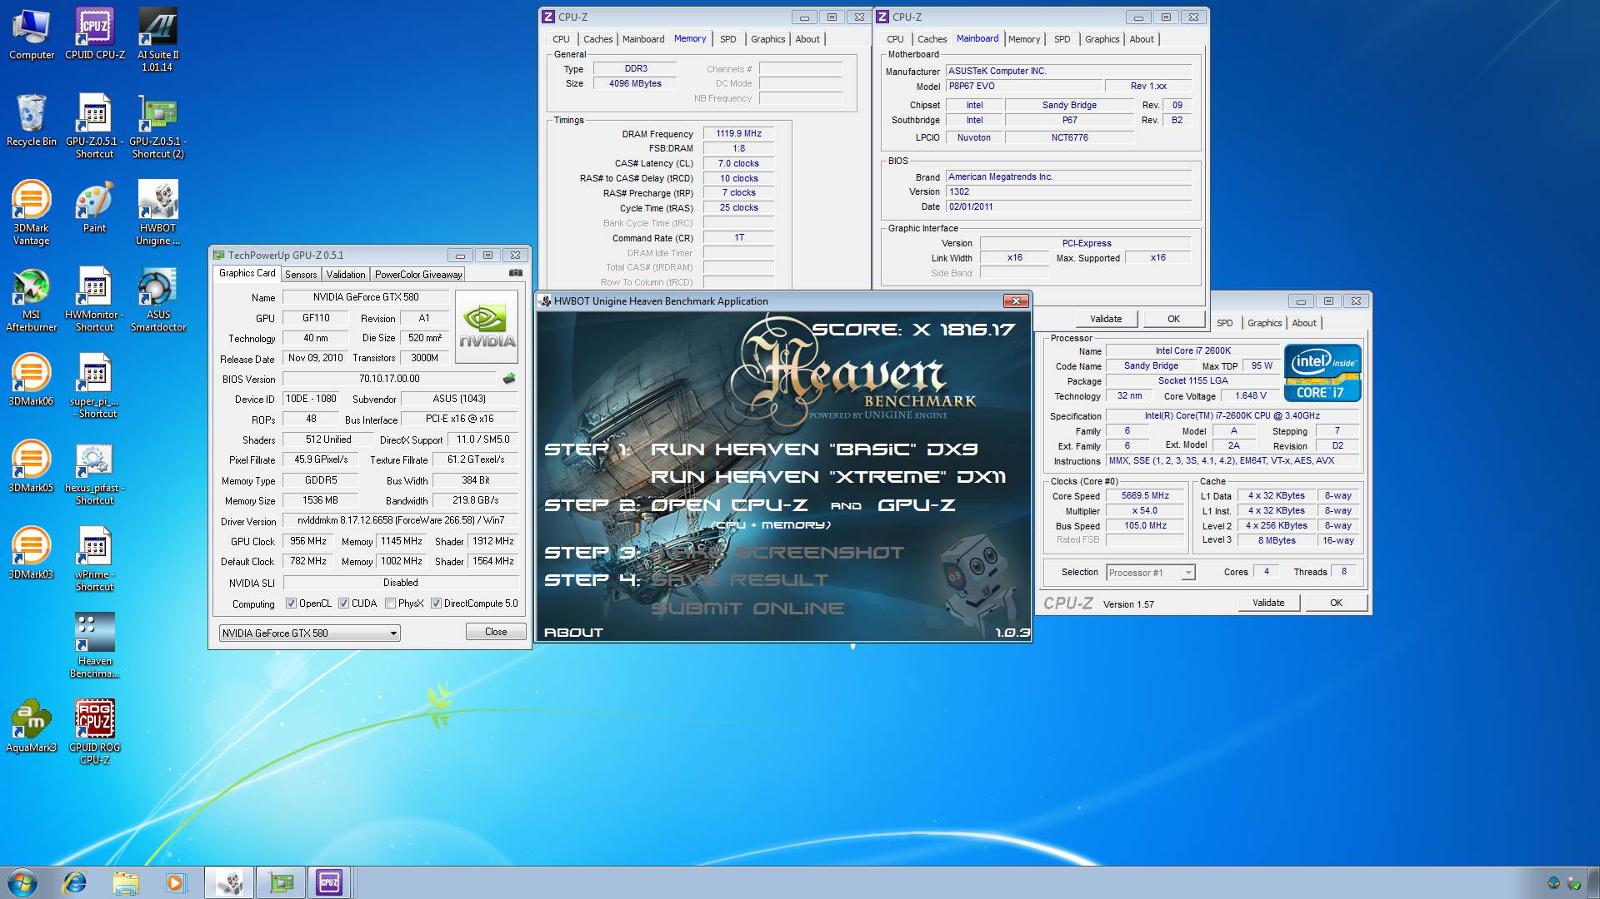The width and height of the screenshot is (1600, 899).
Task: Open the HWMonitor Shortcut icon
Action: 95,300
